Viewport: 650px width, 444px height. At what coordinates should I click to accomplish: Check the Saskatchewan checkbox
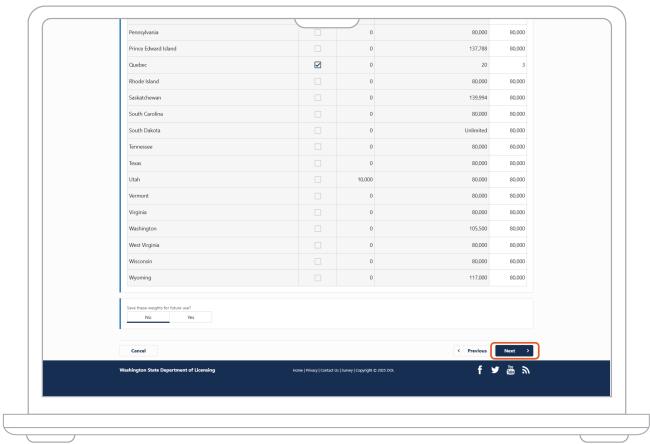coord(318,97)
